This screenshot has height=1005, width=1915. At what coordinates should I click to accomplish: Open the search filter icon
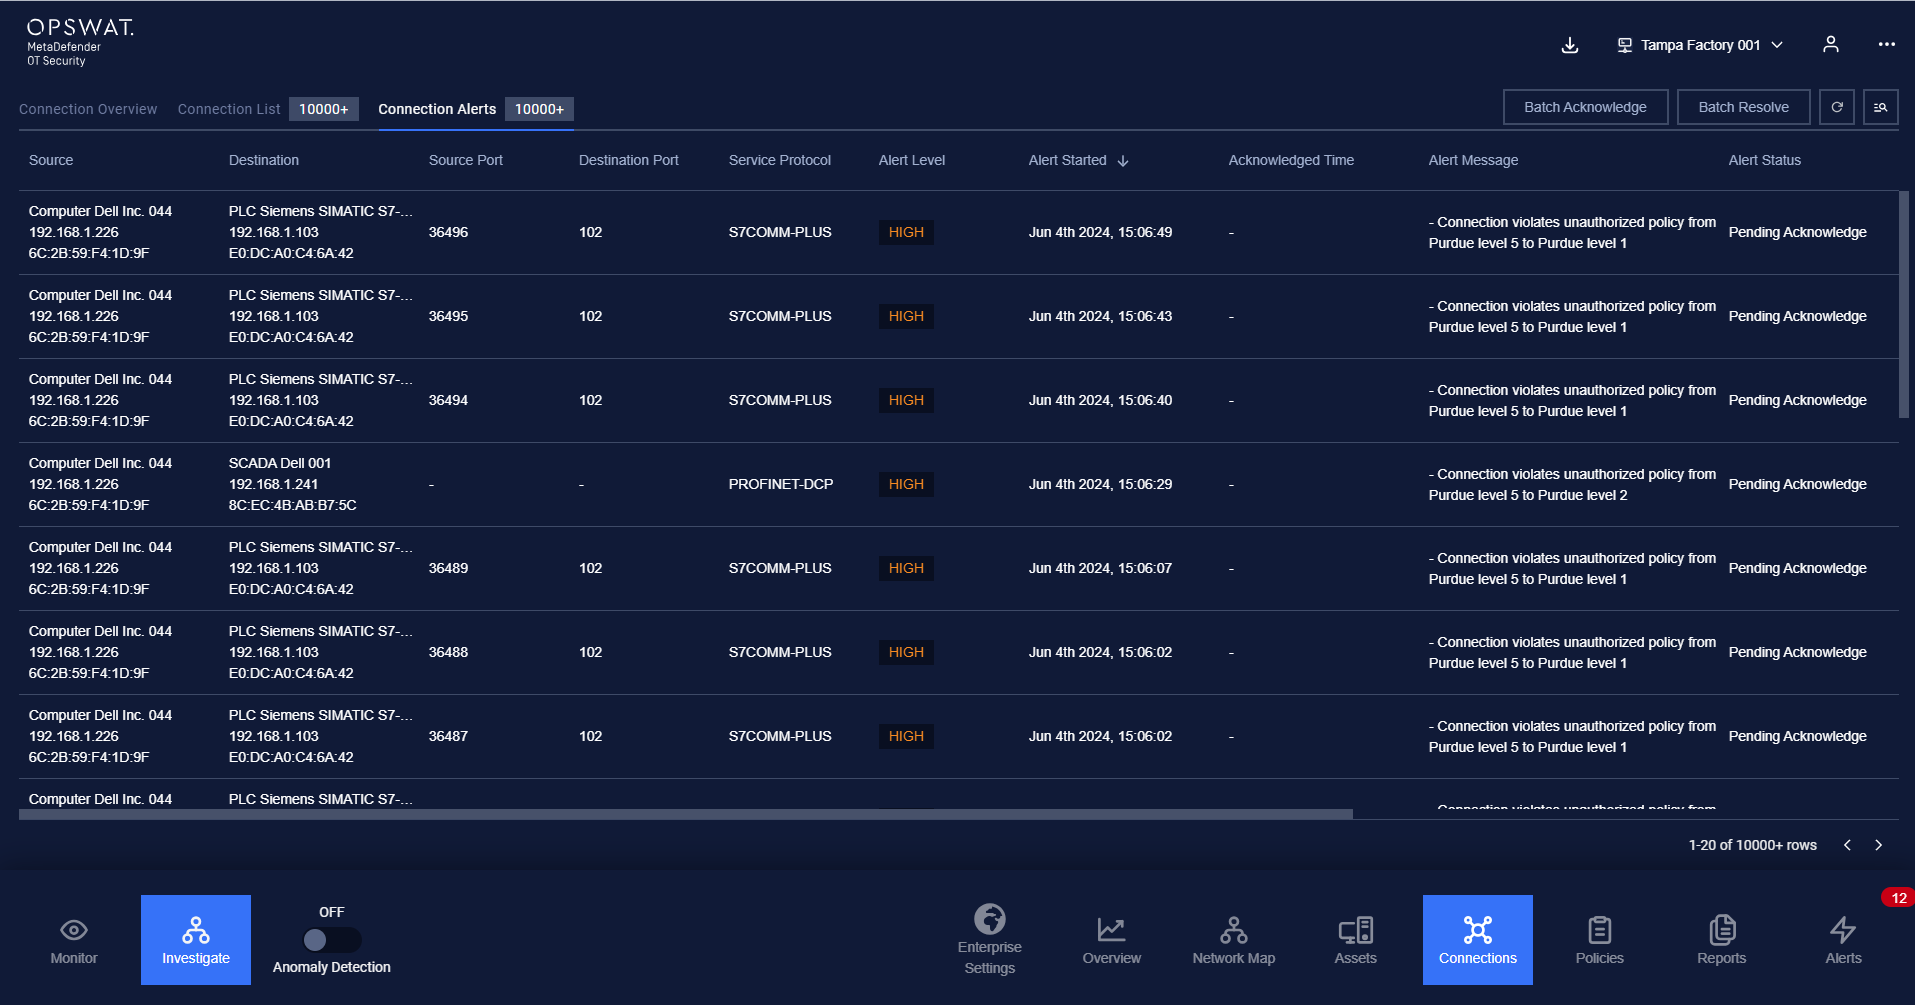pyautogui.click(x=1881, y=107)
